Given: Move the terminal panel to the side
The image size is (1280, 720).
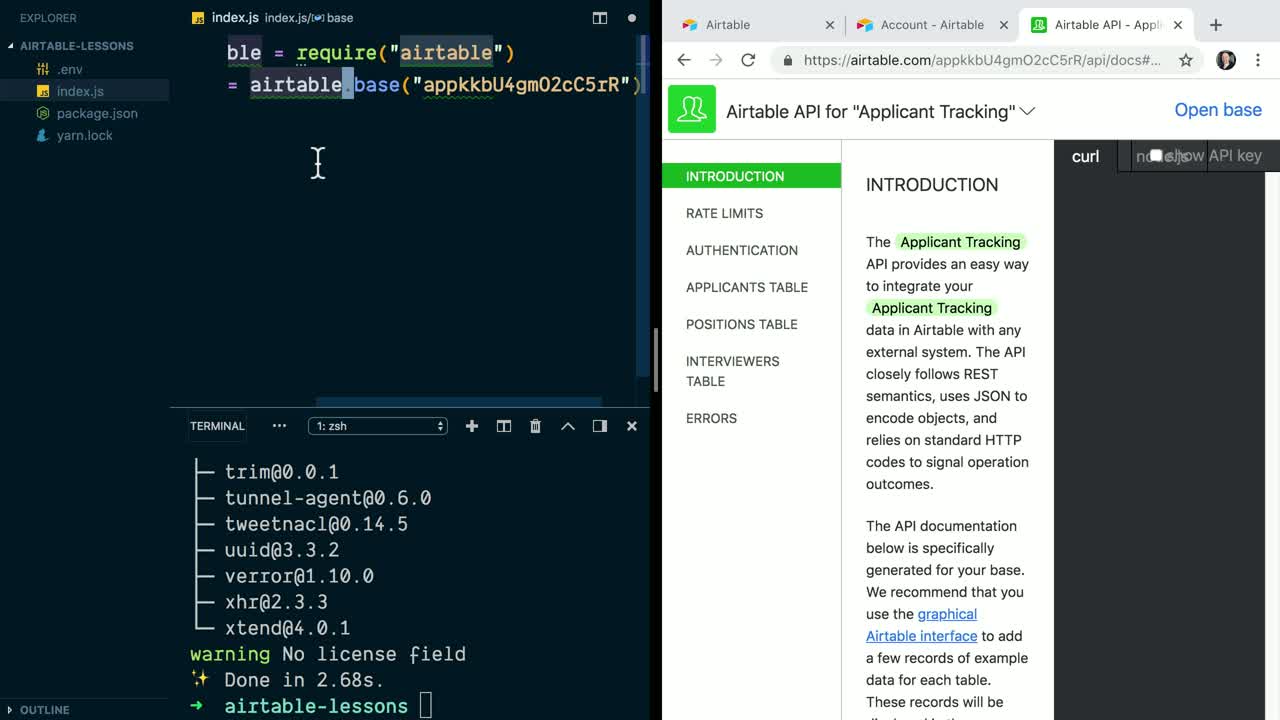Looking at the screenshot, I should [x=600, y=426].
